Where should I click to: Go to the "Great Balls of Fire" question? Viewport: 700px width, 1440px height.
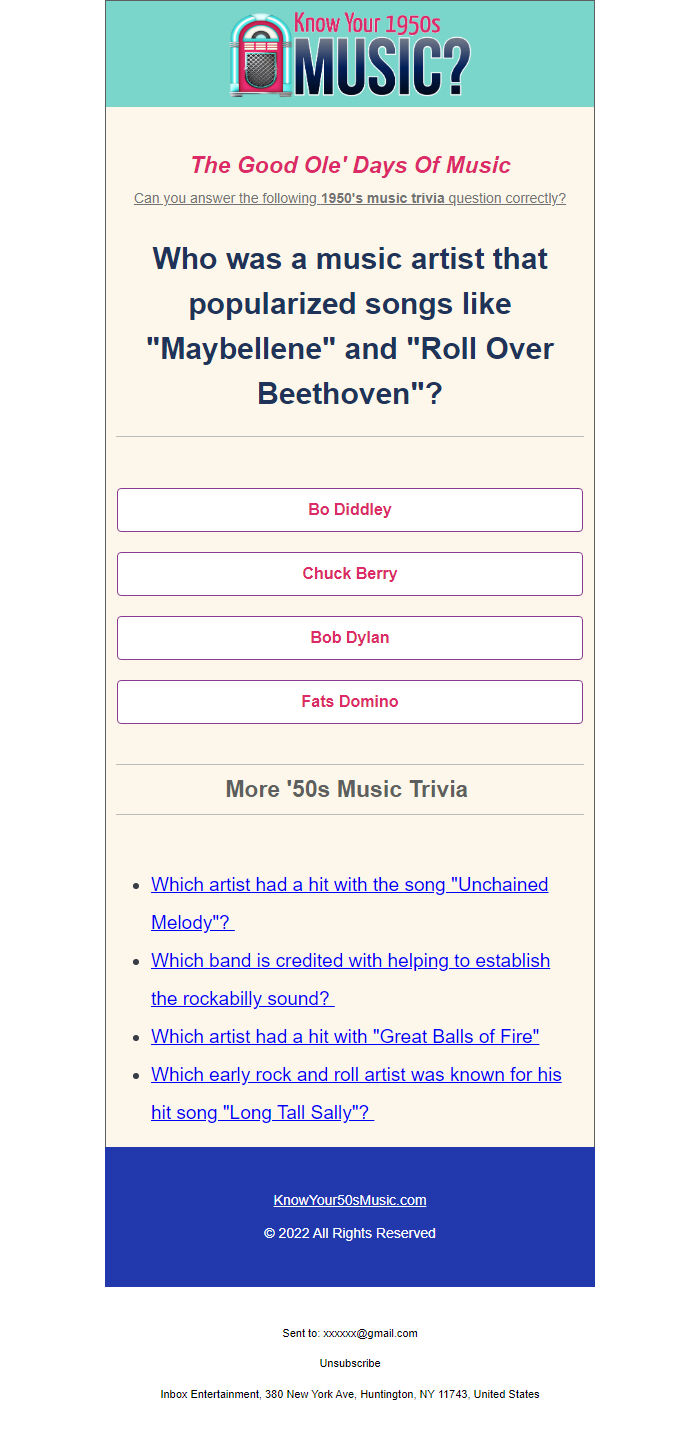pyautogui.click(x=345, y=1037)
